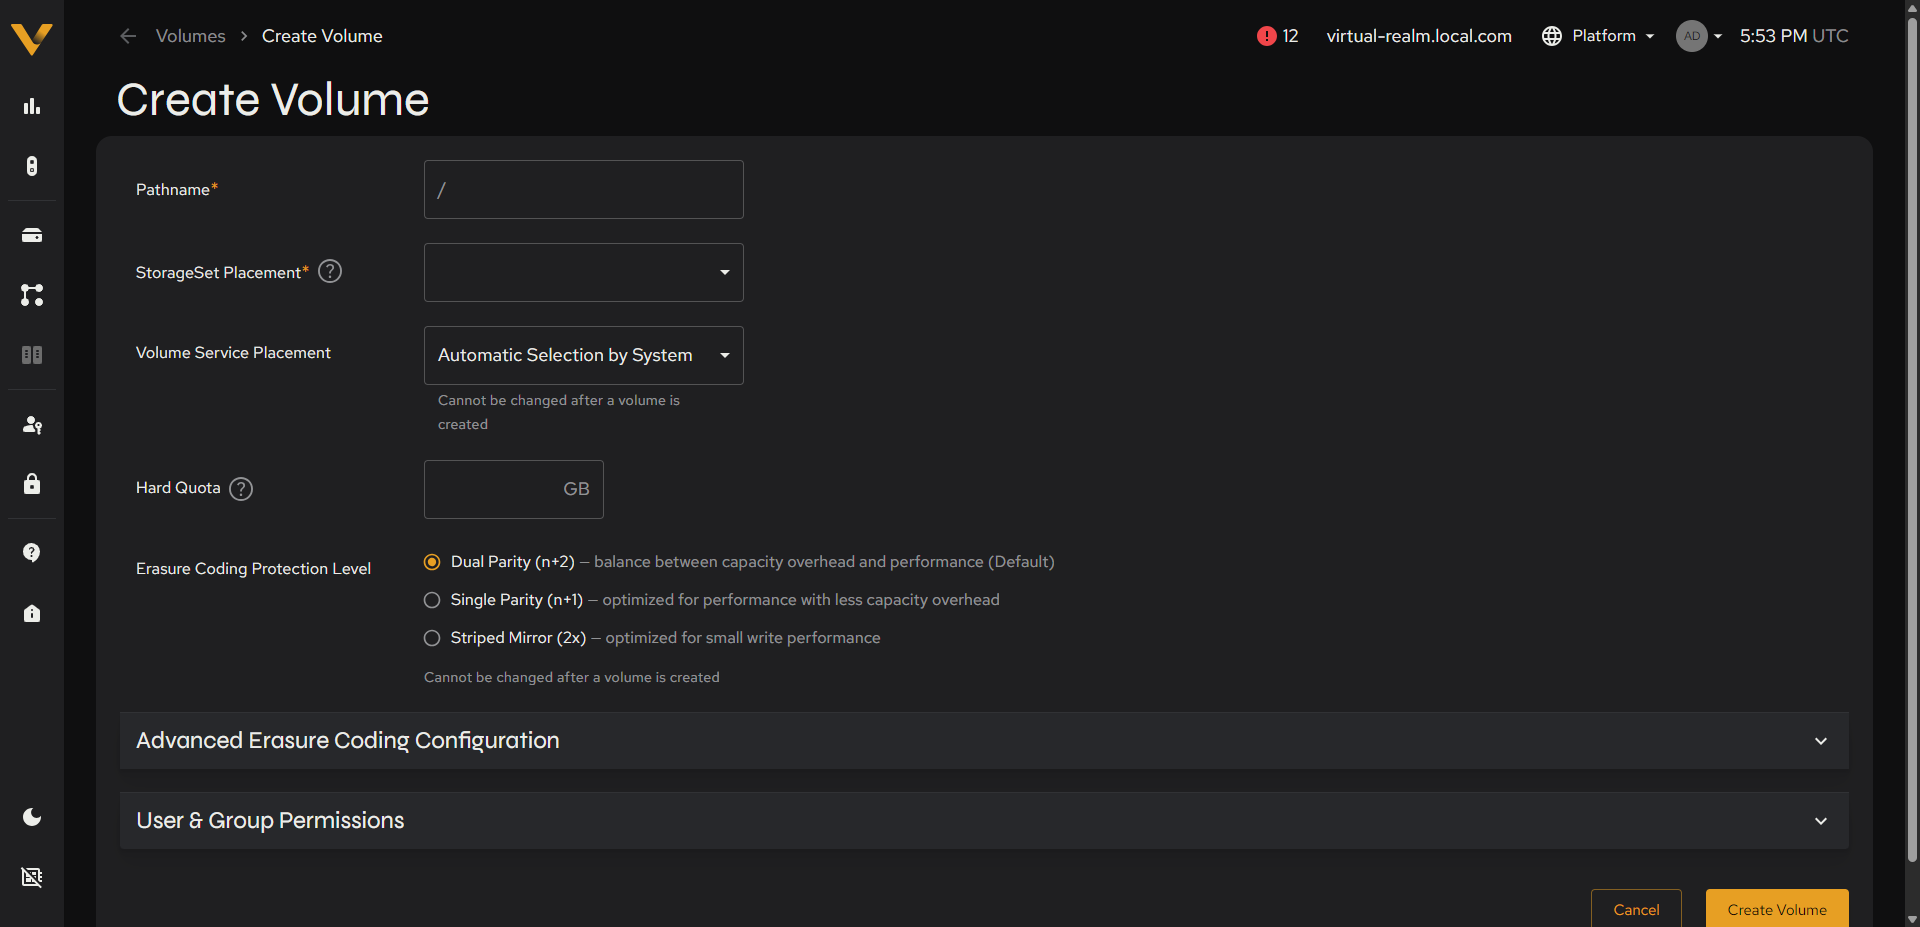Click the orange V logo in the sidebar

[31, 39]
